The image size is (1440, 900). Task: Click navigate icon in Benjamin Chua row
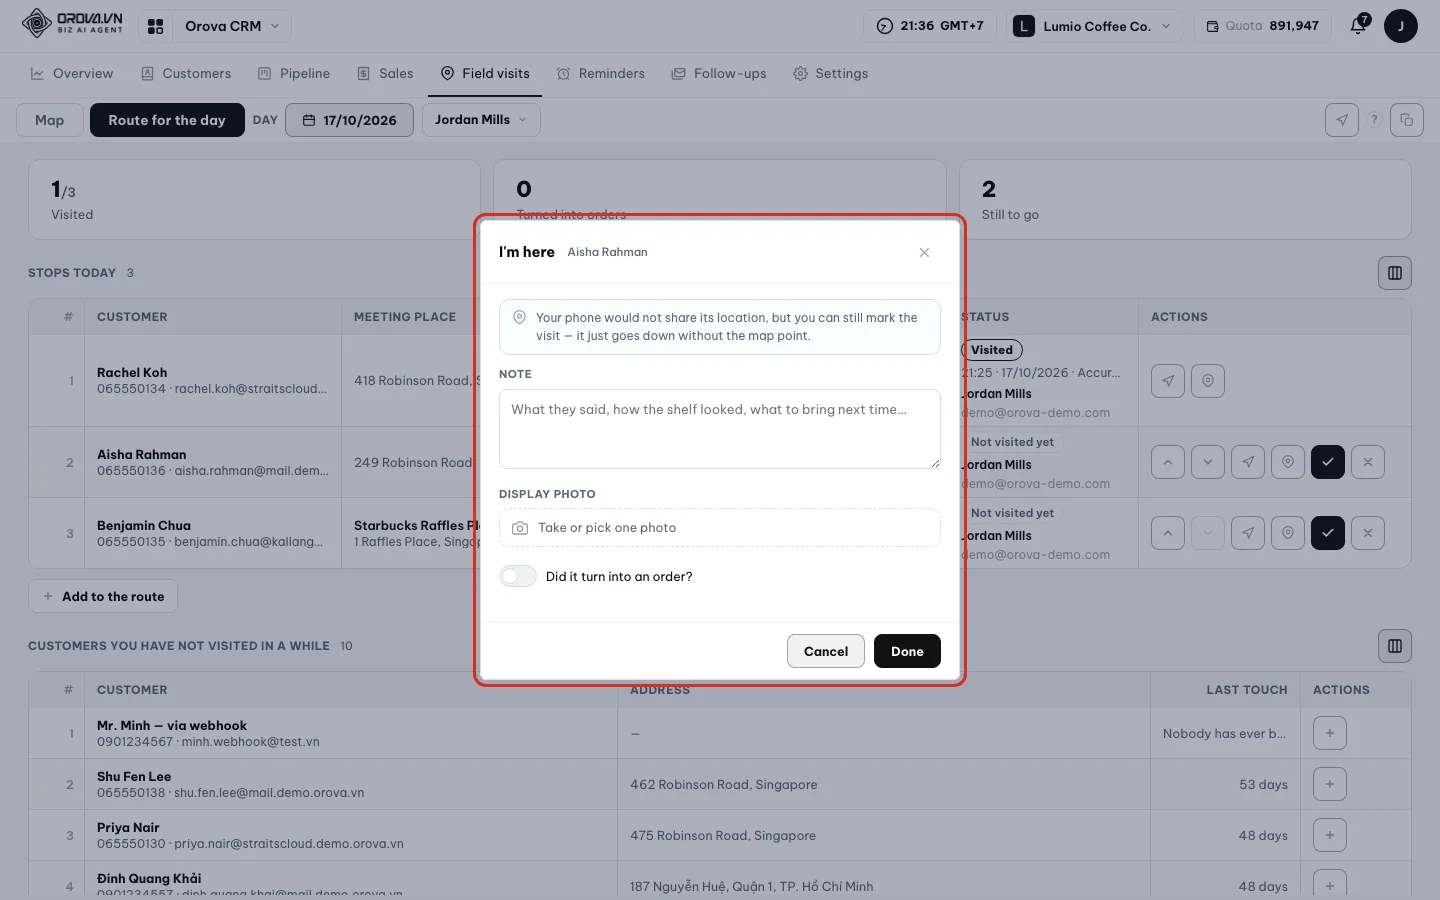pos(1248,533)
